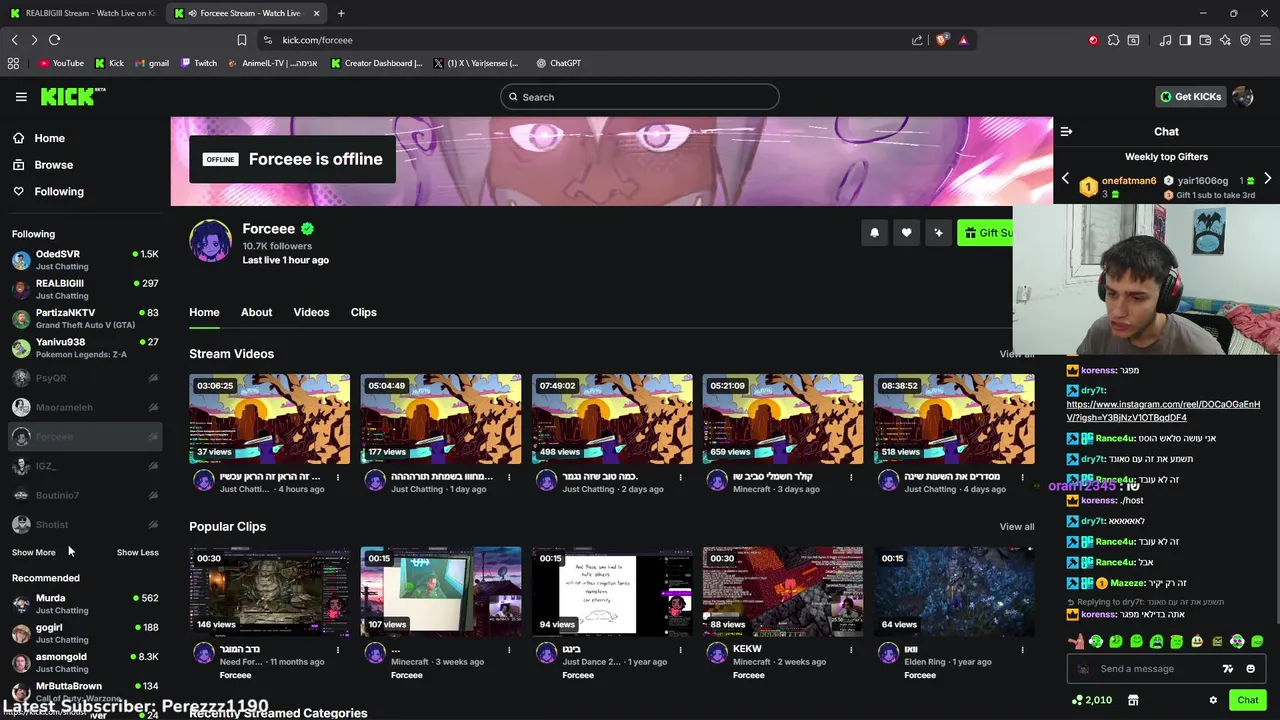Click the Get KICKs button
The image size is (1280, 720).
pyautogui.click(x=1190, y=97)
